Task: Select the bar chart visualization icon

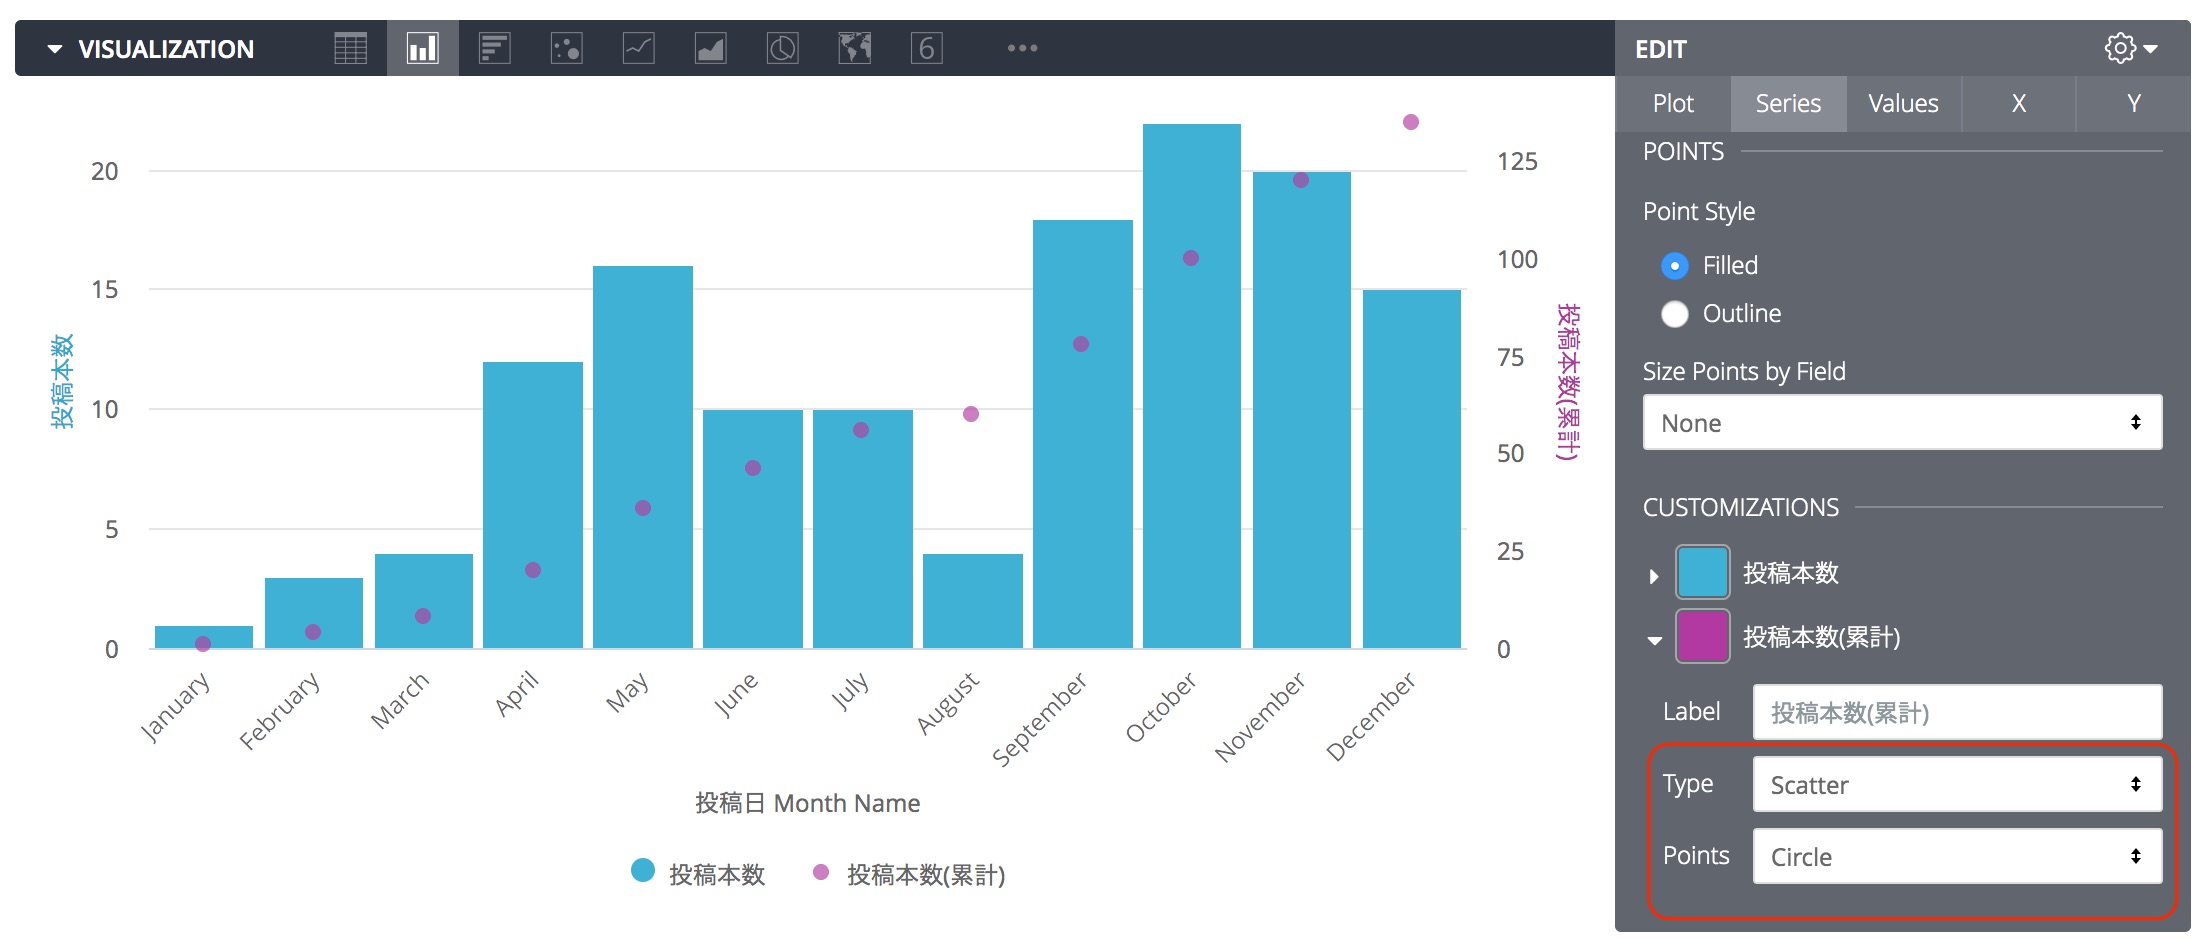Action: pyautogui.click(x=421, y=47)
